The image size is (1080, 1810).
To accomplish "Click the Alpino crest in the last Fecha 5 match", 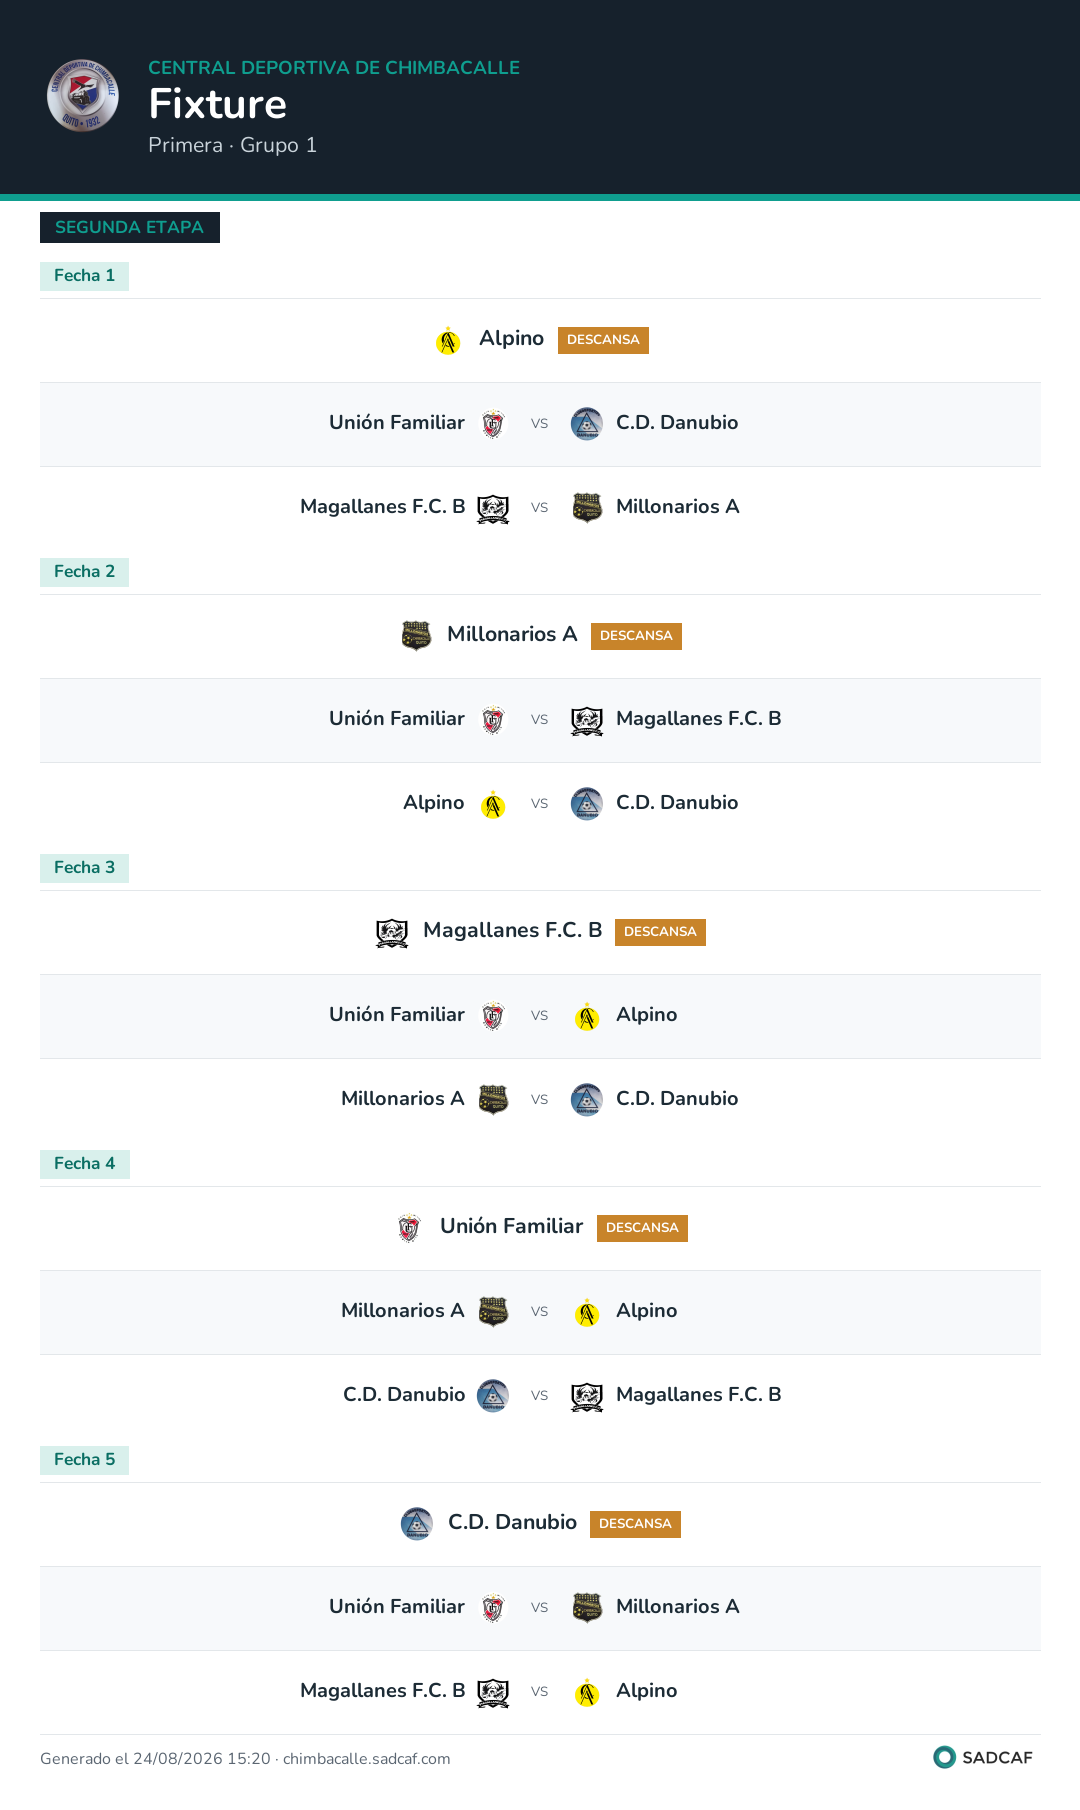I will point(587,1693).
